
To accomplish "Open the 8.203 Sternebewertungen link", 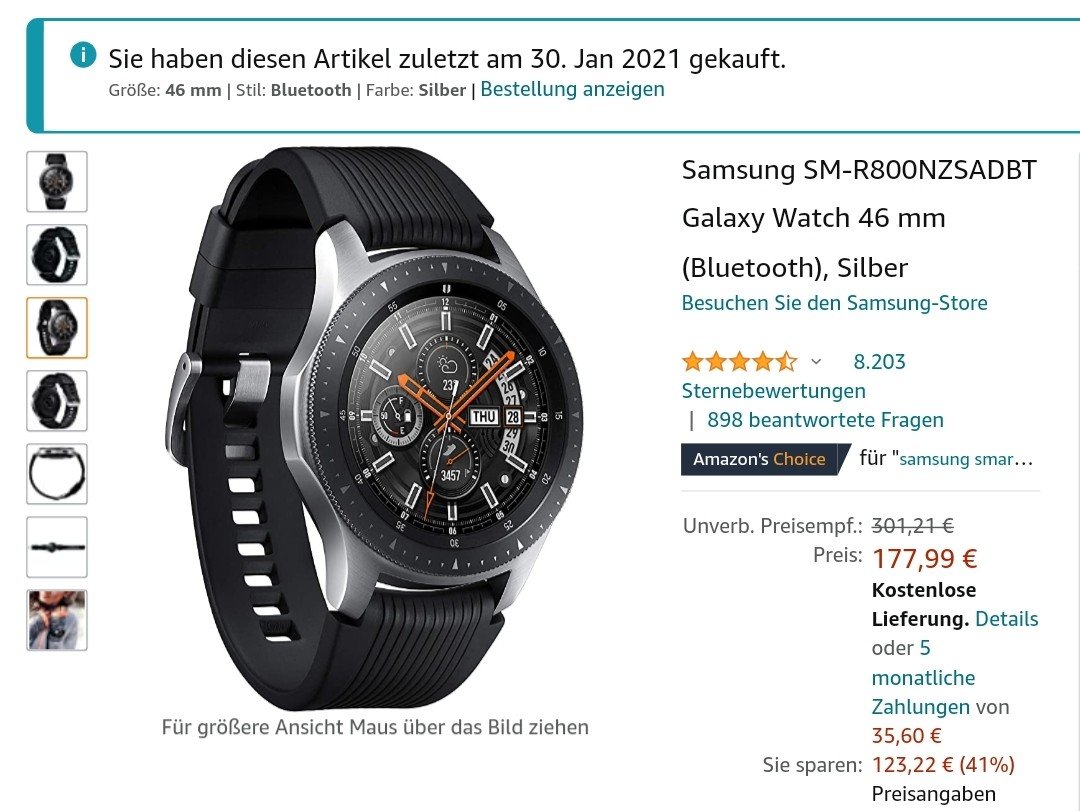I will coord(793,376).
